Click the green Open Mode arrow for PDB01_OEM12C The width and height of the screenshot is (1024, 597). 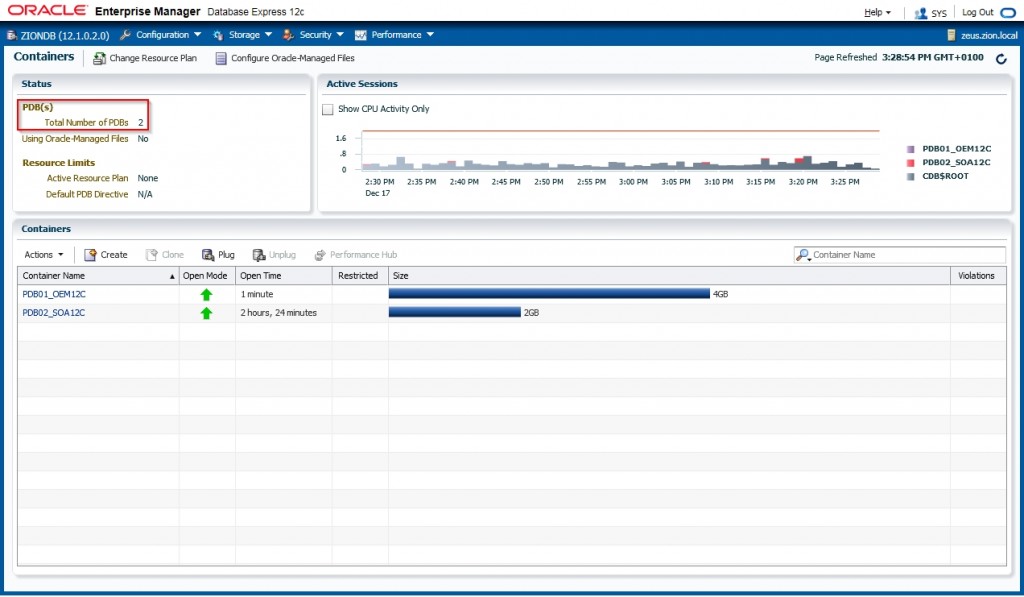pyautogui.click(x=206, y=293)
